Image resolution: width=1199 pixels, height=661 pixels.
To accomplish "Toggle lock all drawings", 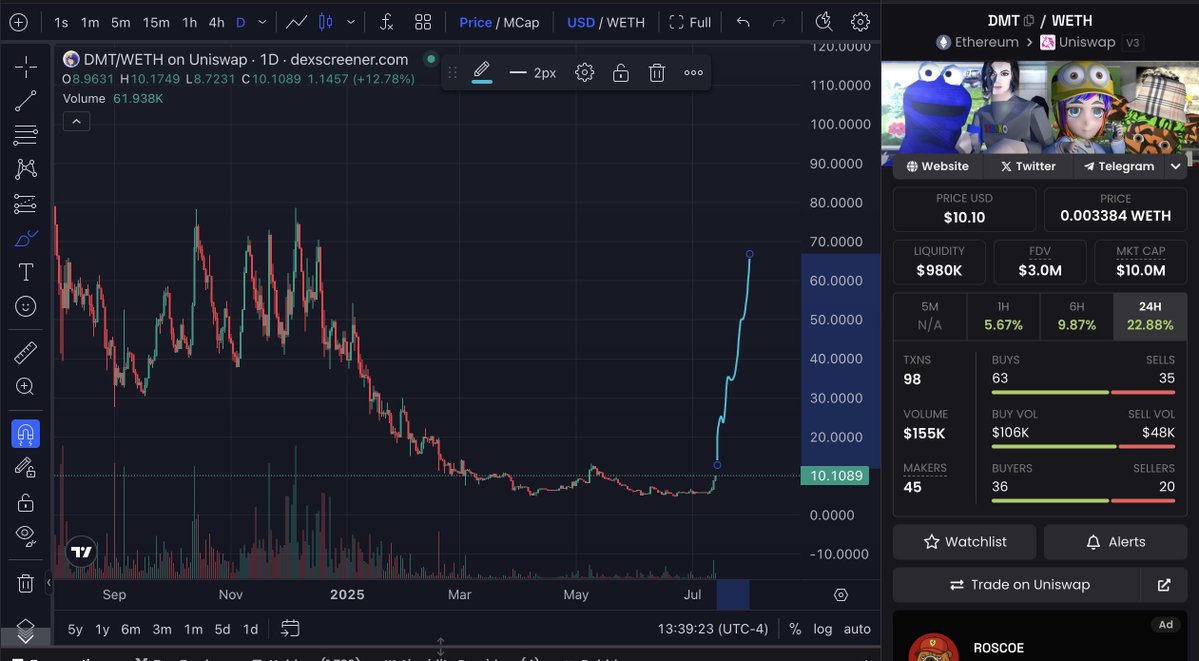I will point(25,502).
